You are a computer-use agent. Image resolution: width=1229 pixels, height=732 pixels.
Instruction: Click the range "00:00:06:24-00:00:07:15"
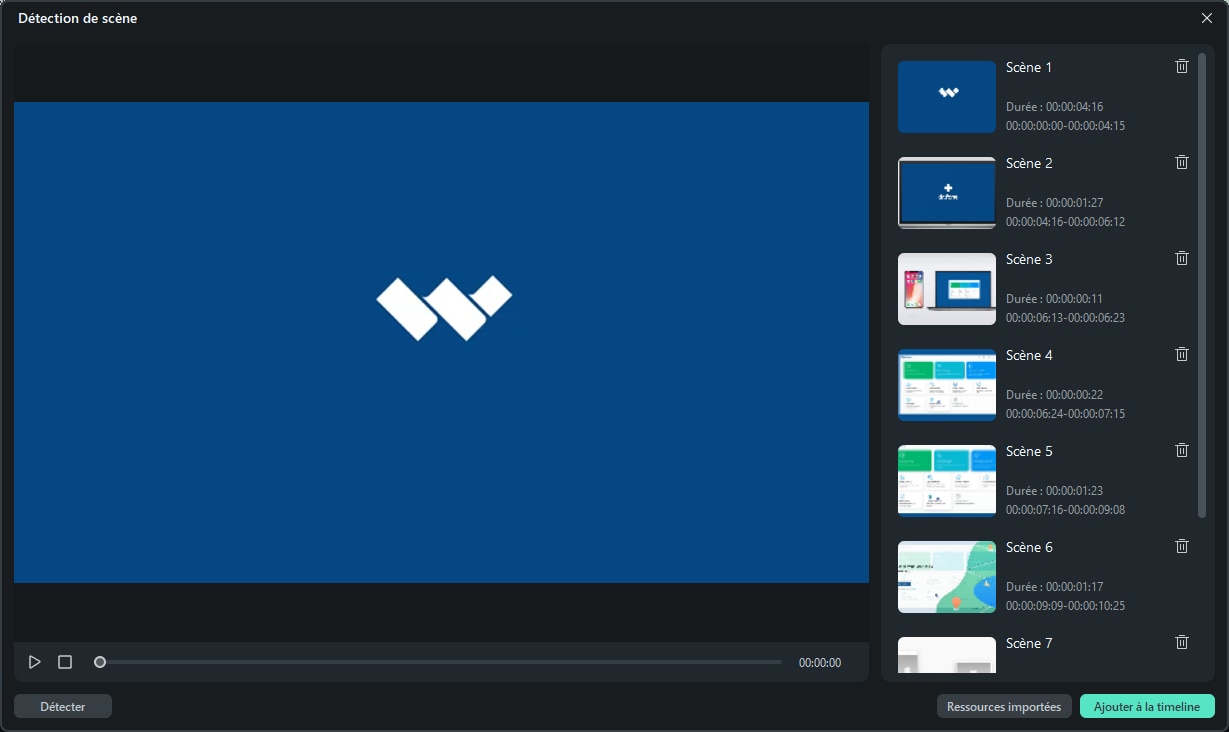point(1065,414)
